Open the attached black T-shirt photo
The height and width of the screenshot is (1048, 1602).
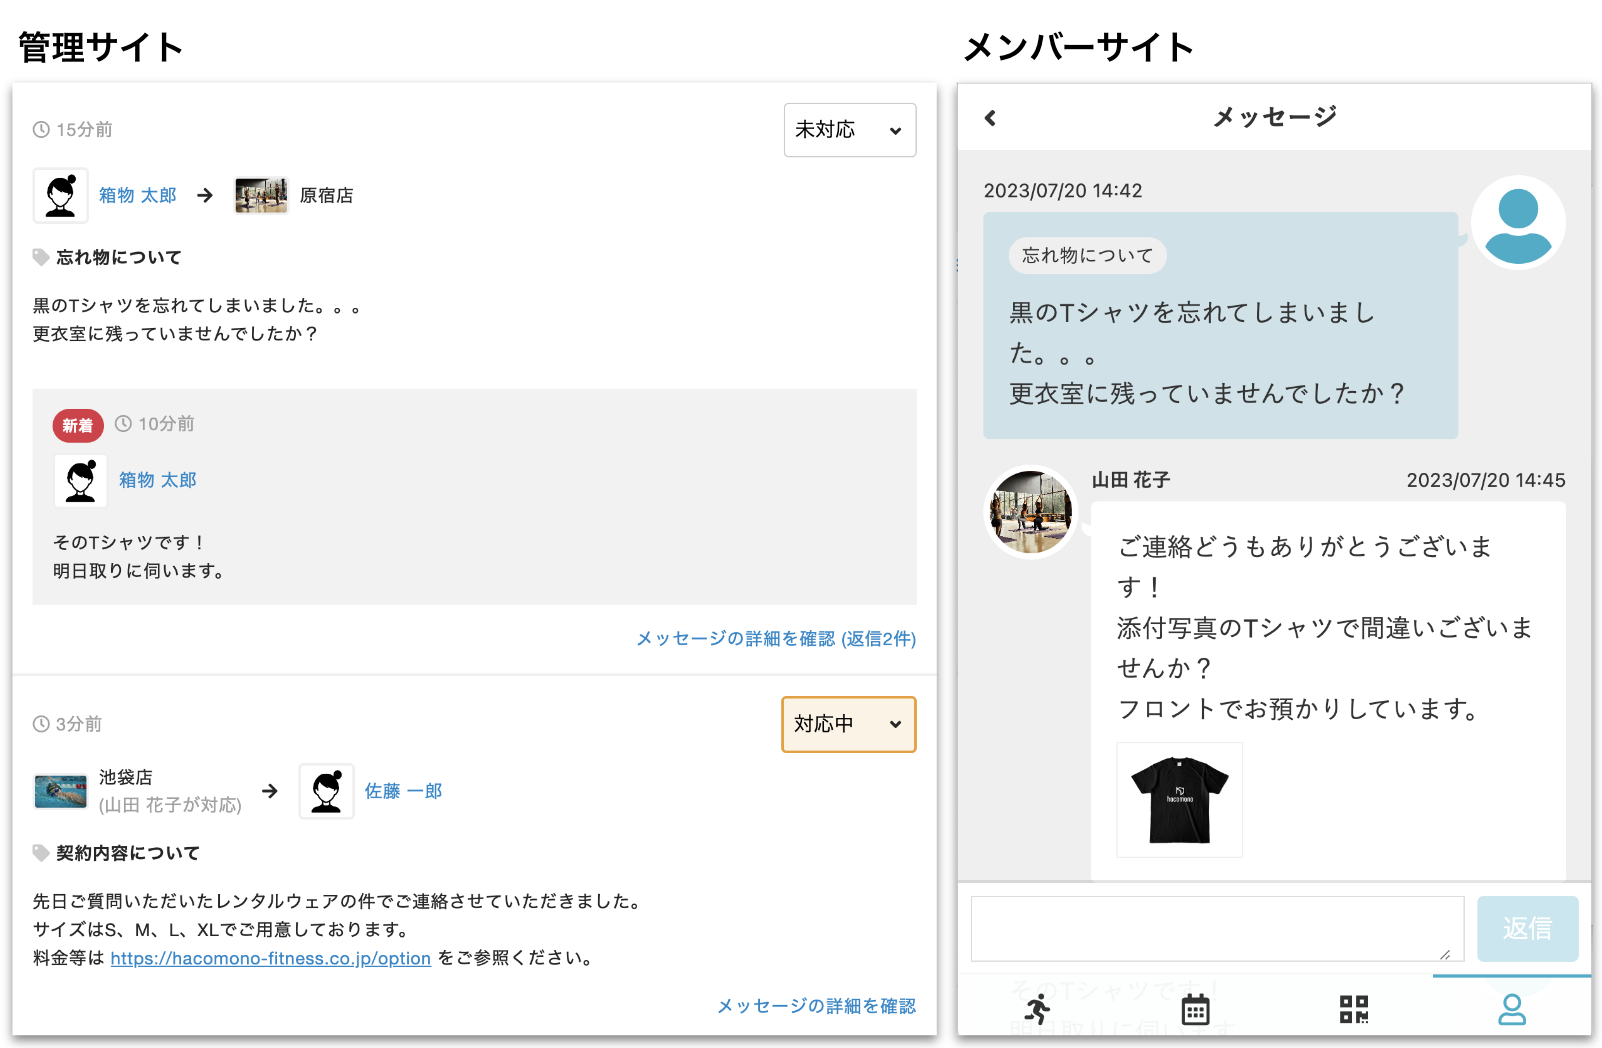click(1179, 799)
